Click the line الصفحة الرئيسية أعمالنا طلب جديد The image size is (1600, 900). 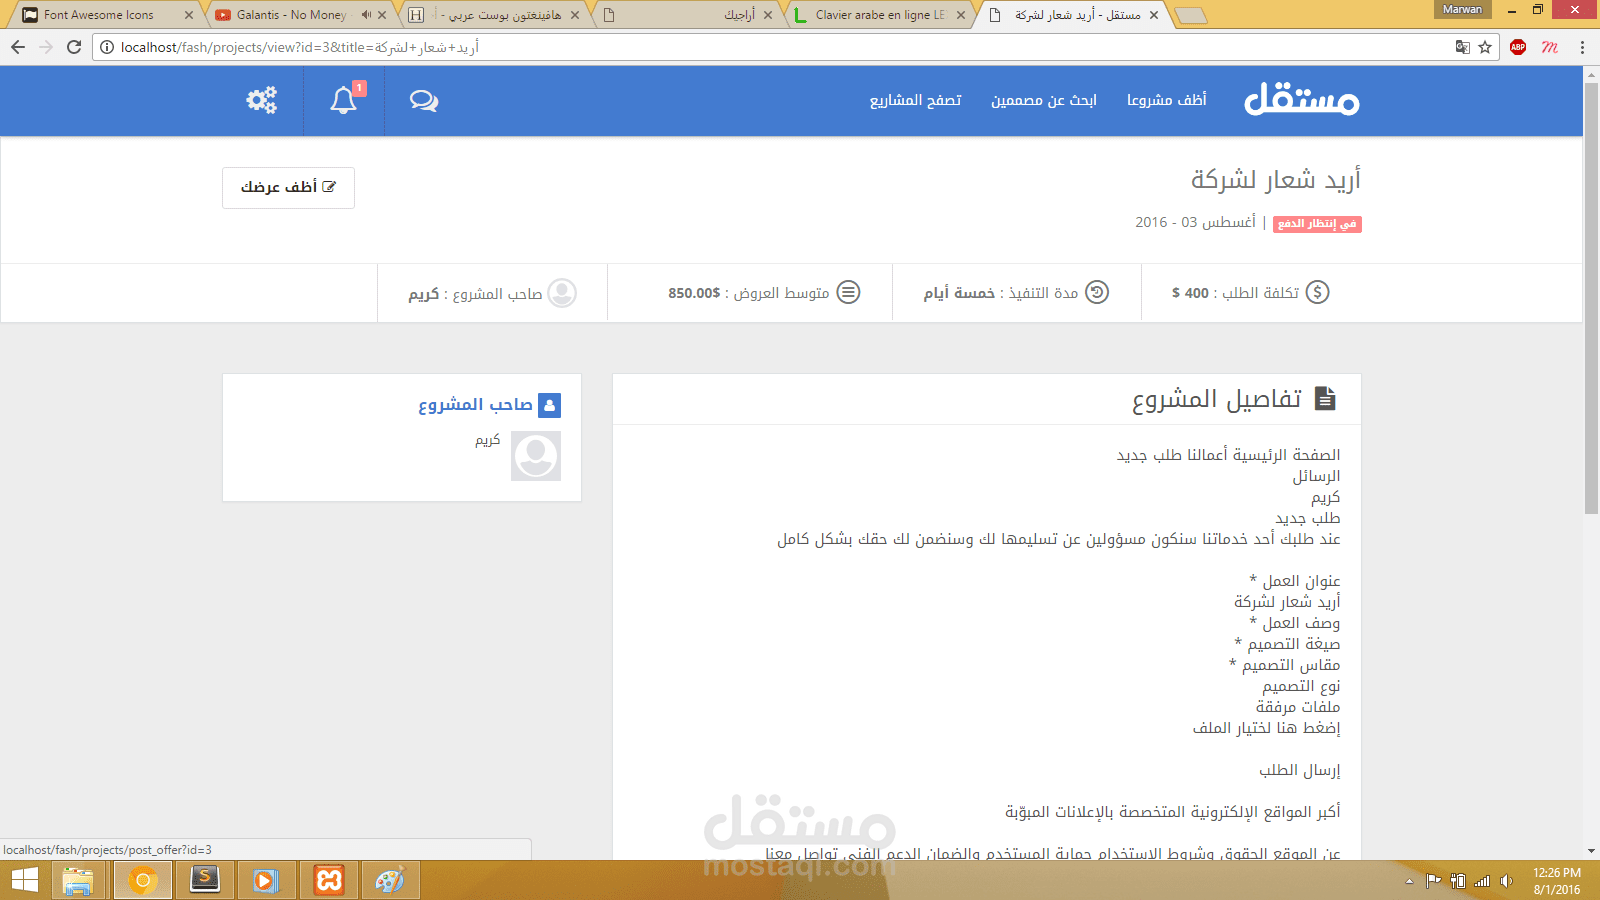[1228, 455]
